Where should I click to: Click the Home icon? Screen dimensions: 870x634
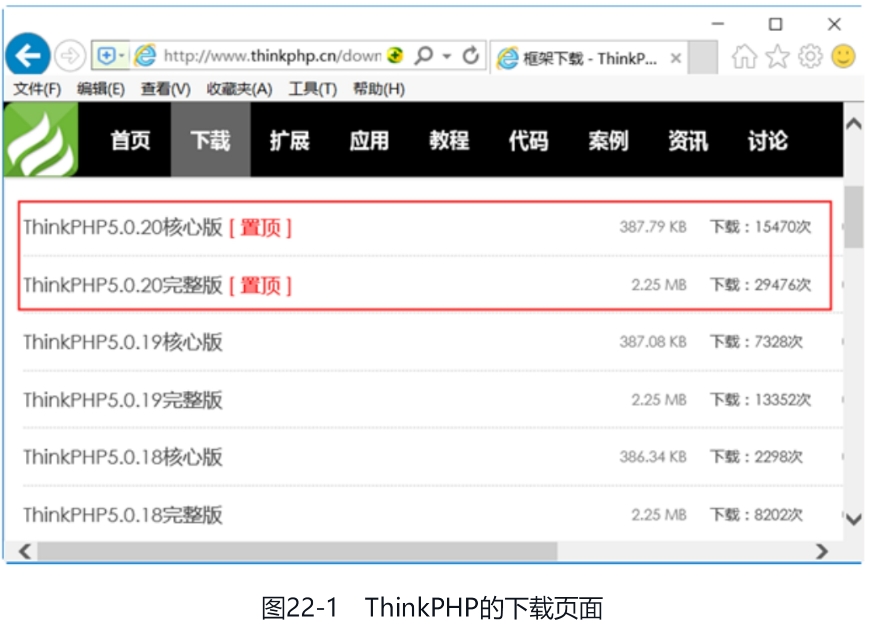pyautogui.click(x=744, y=56)
